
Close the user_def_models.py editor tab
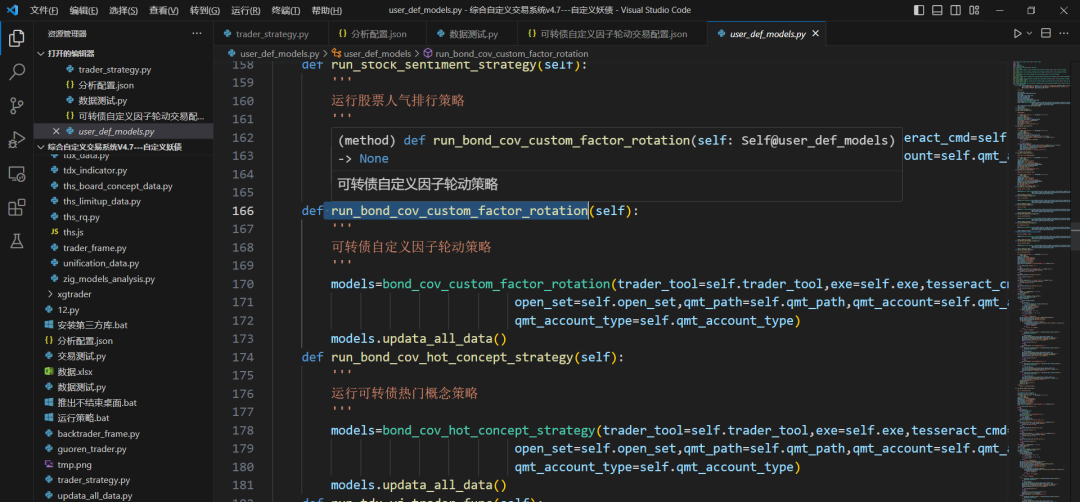pyautogui.click(x=816, y=34)
